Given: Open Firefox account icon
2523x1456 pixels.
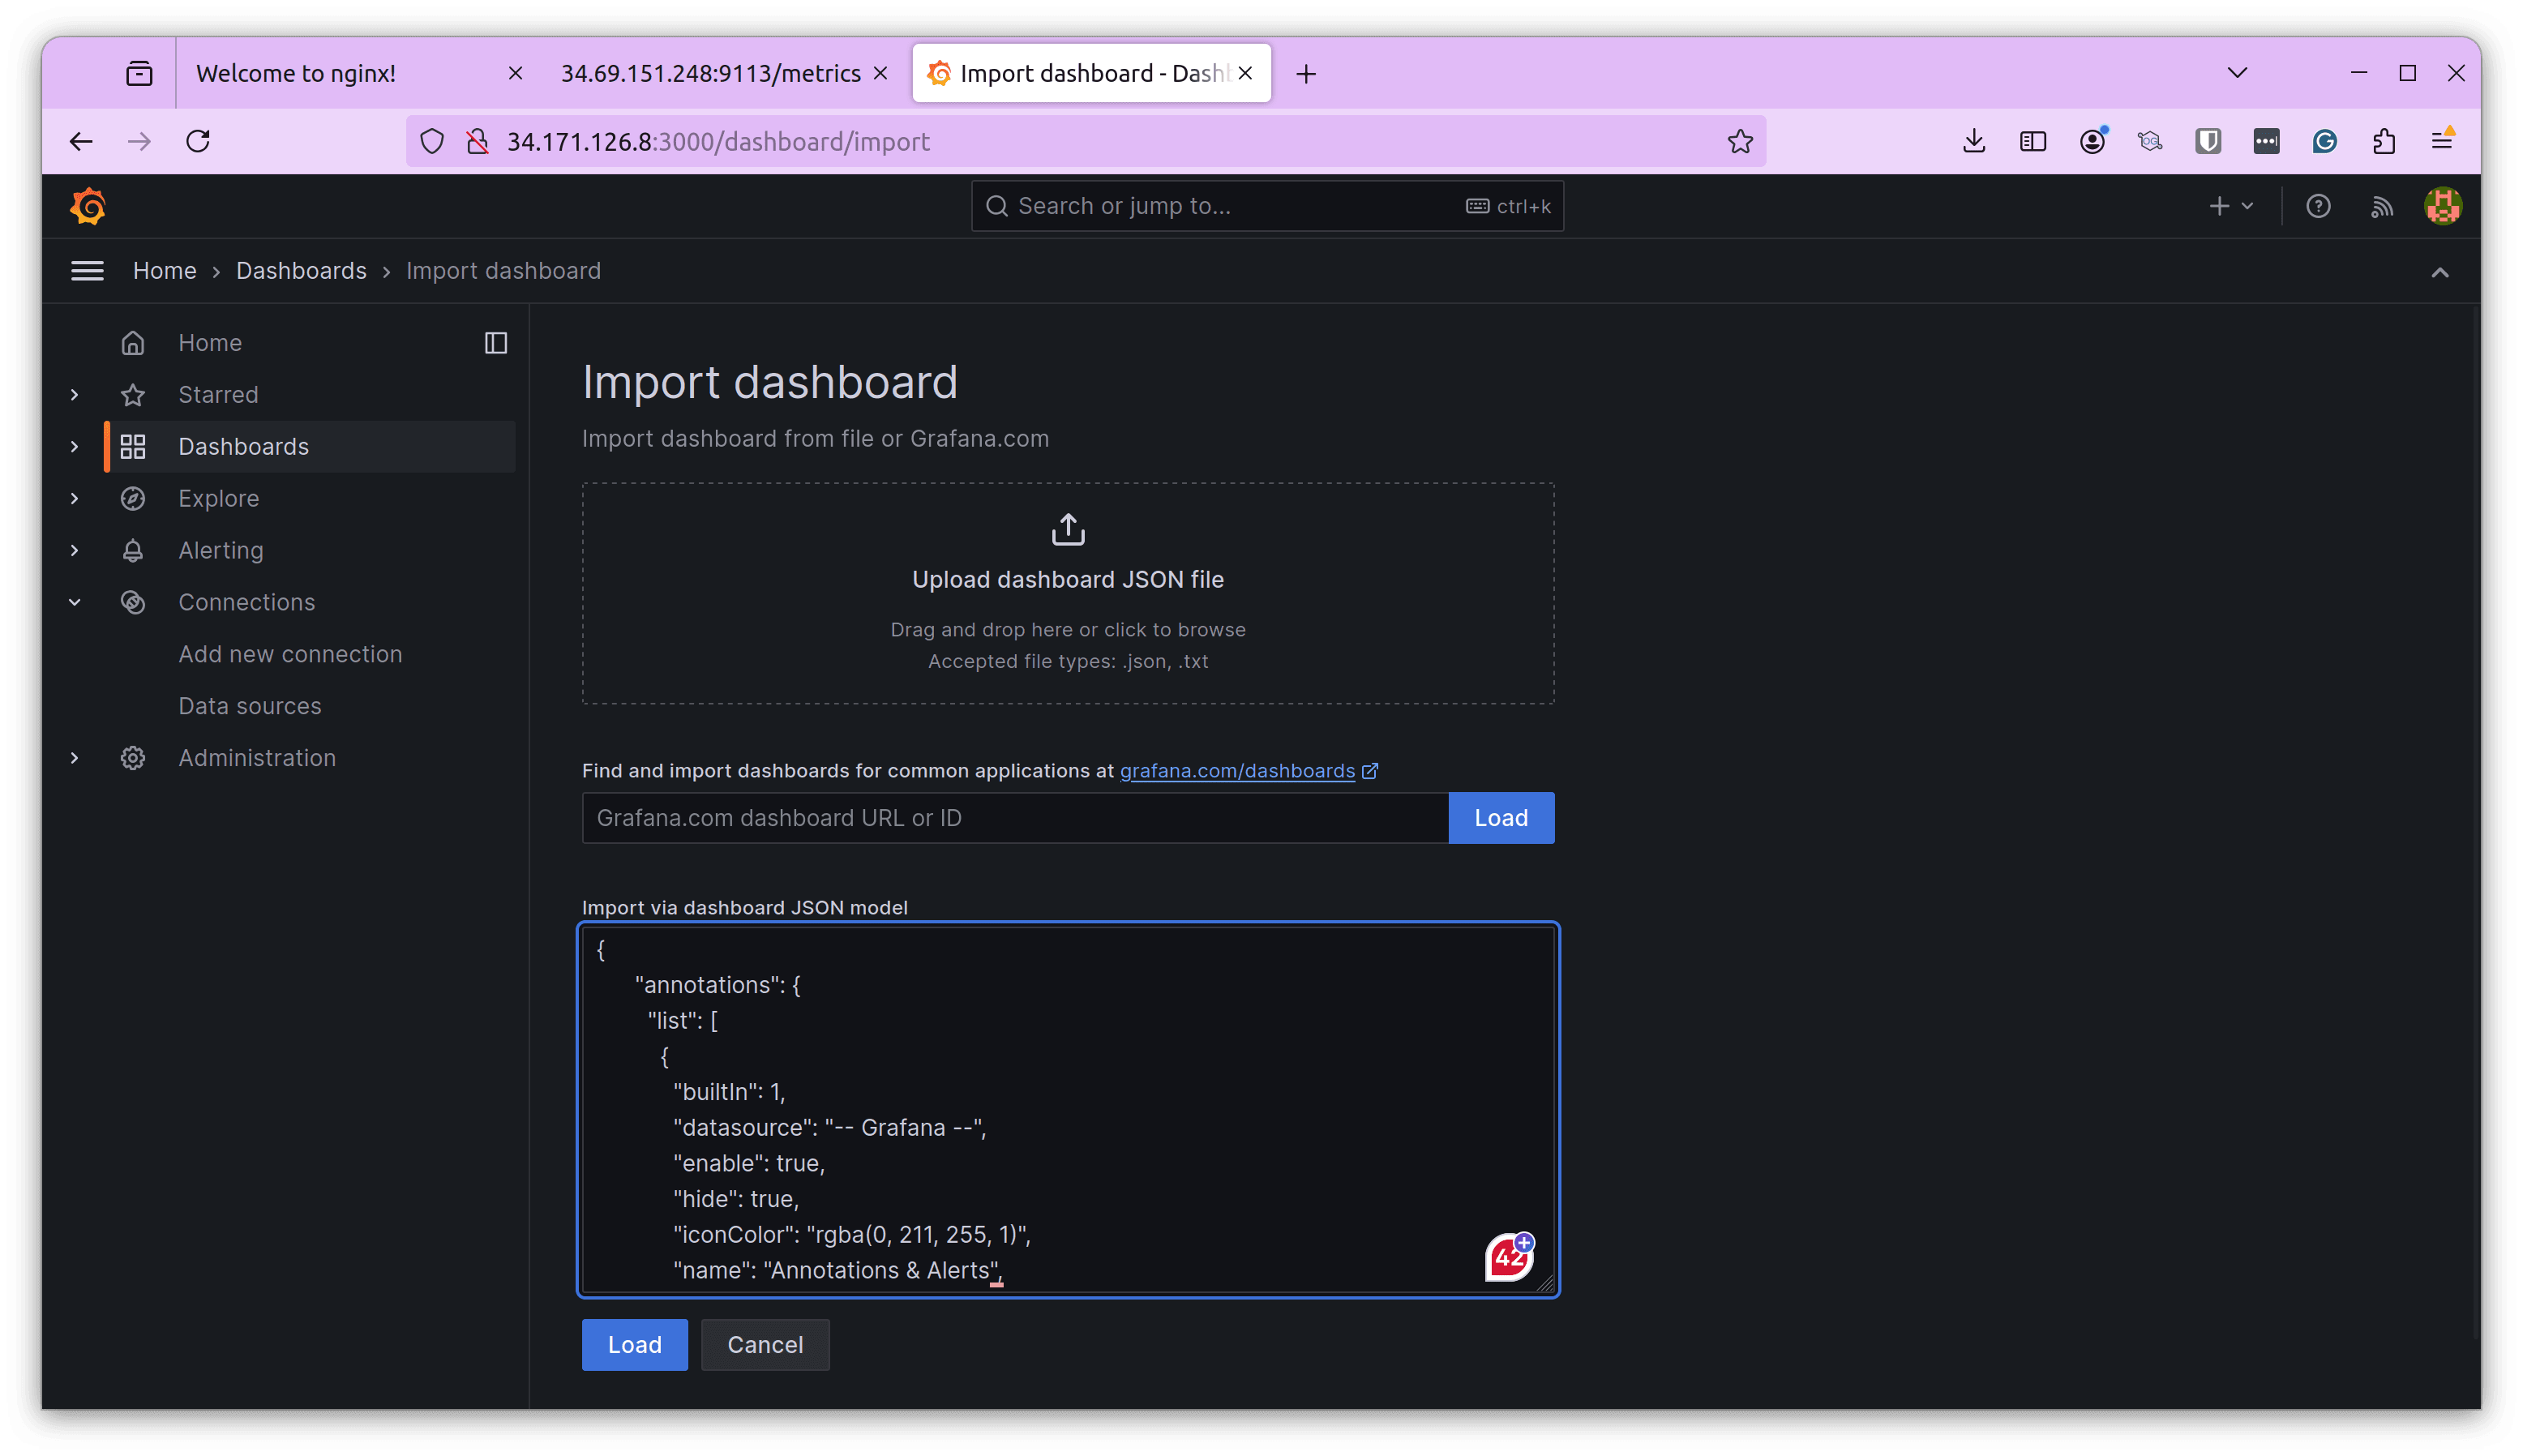Looking at the screenshot, I should pyautogui.click(x=2093, y=141).
